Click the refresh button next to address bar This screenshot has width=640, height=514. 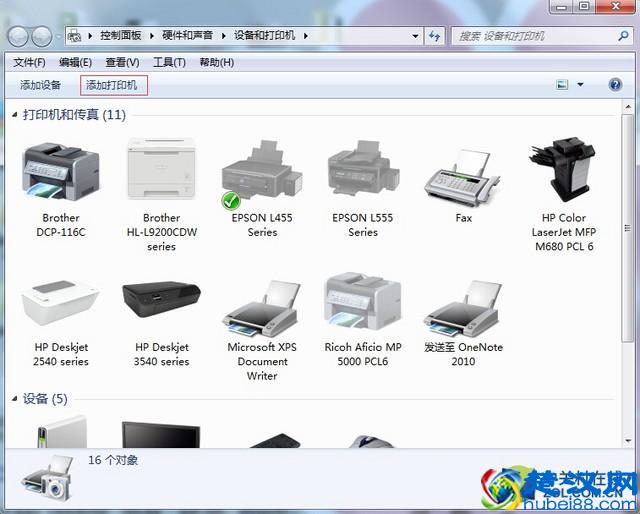click(x=434, y=36)
